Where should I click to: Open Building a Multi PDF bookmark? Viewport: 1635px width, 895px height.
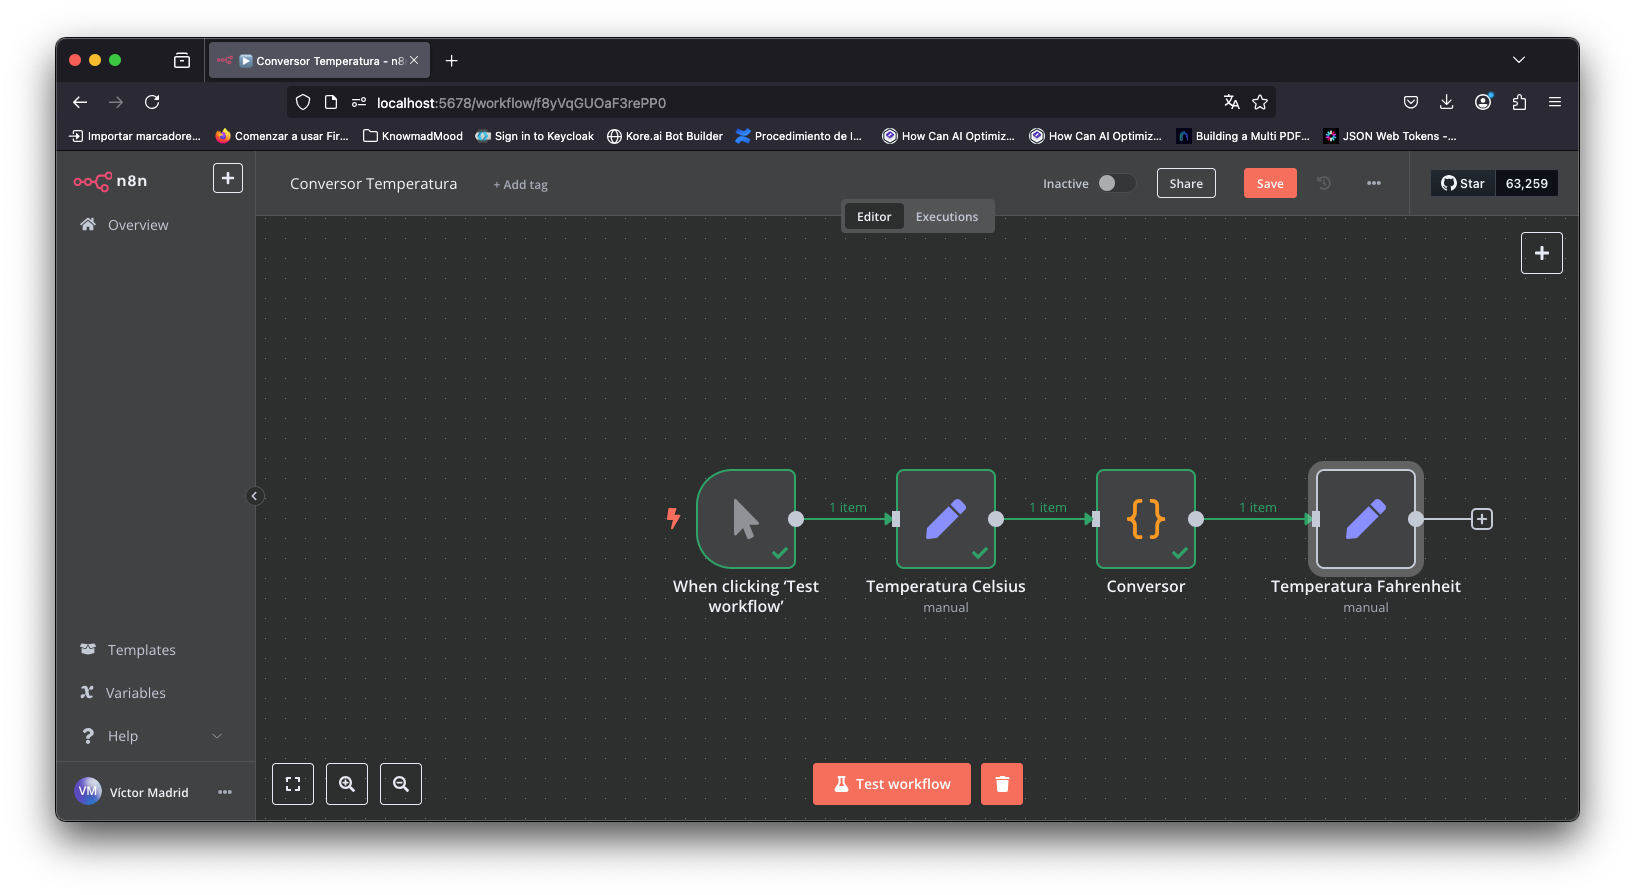[x=1243, y=136]
